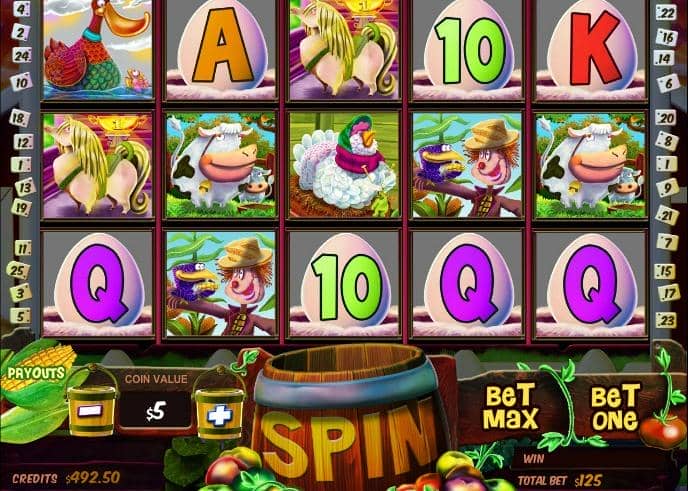Click the red K egg symbol
This screenshot has height=491, width=688.
point(591,50)
